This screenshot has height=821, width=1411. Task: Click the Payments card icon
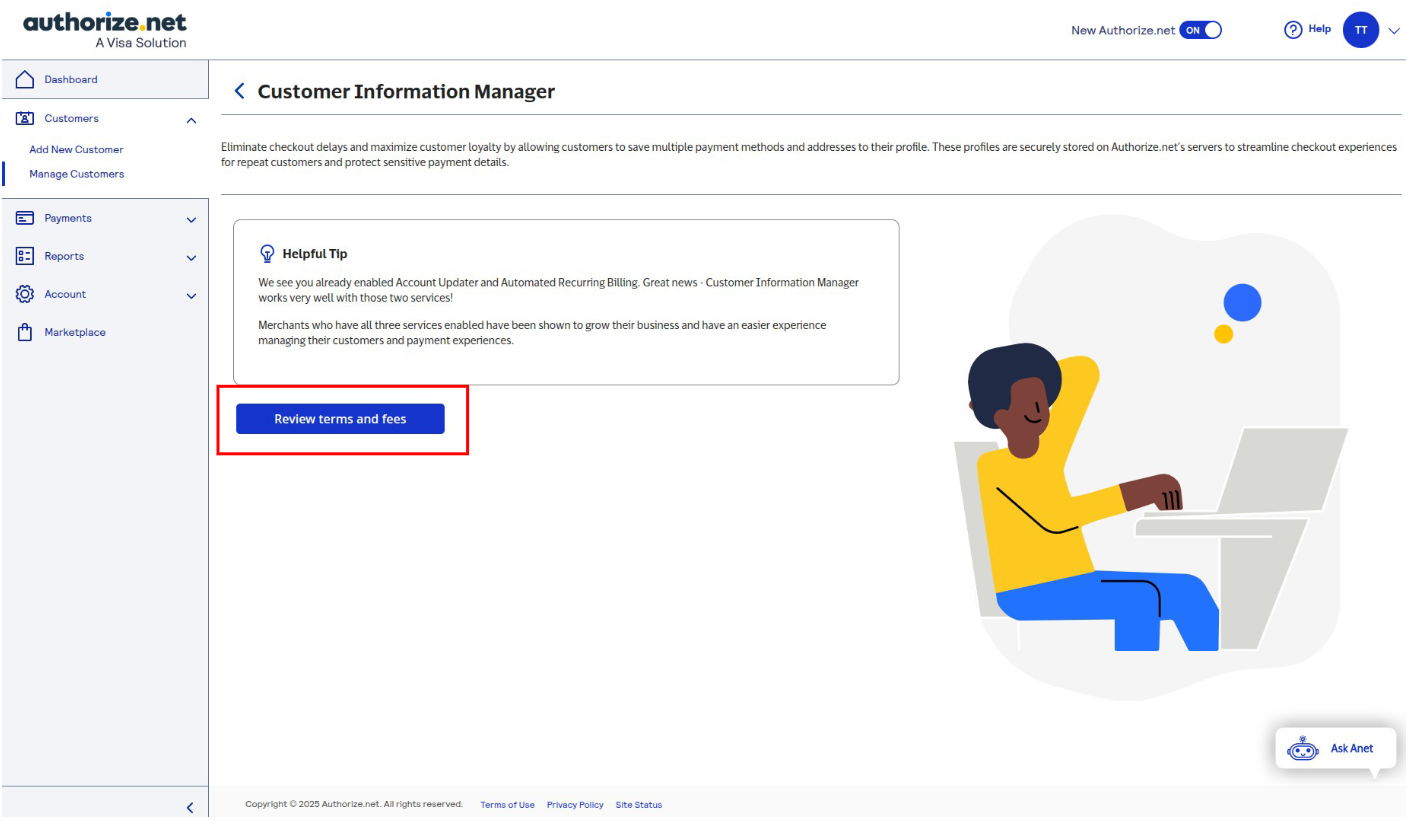(26, 218)
